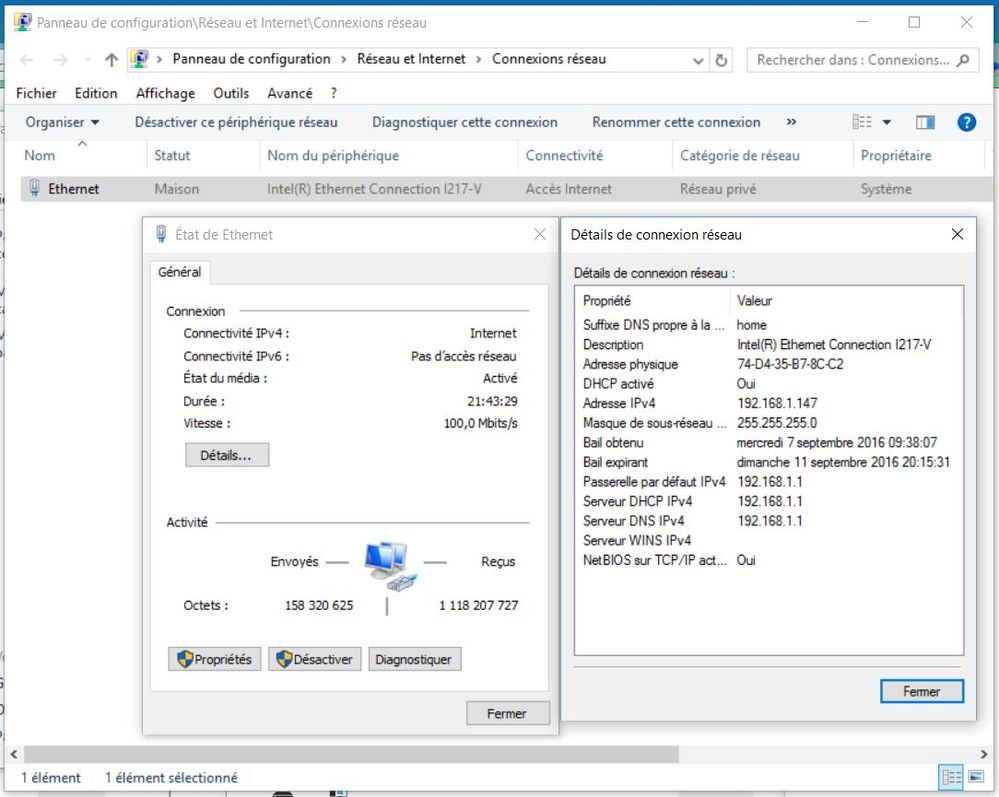Click the Back navigation arrow

[x=27, y=60]
